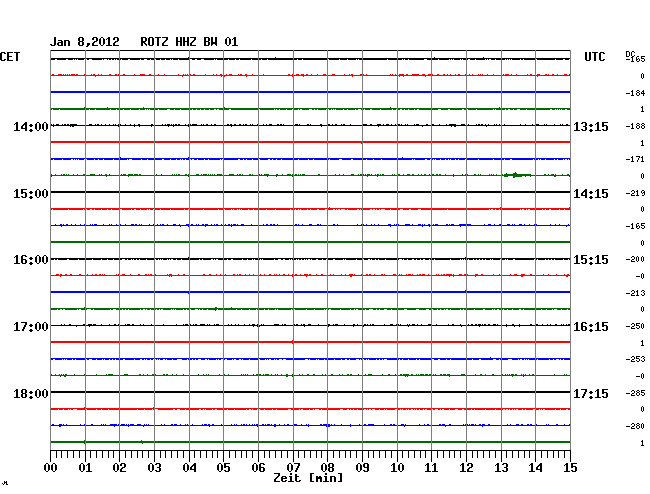The width and height of the screenshot is (650, 494).
Task: Click minute tick label "03" on time axis
Action: click(154, 468)
